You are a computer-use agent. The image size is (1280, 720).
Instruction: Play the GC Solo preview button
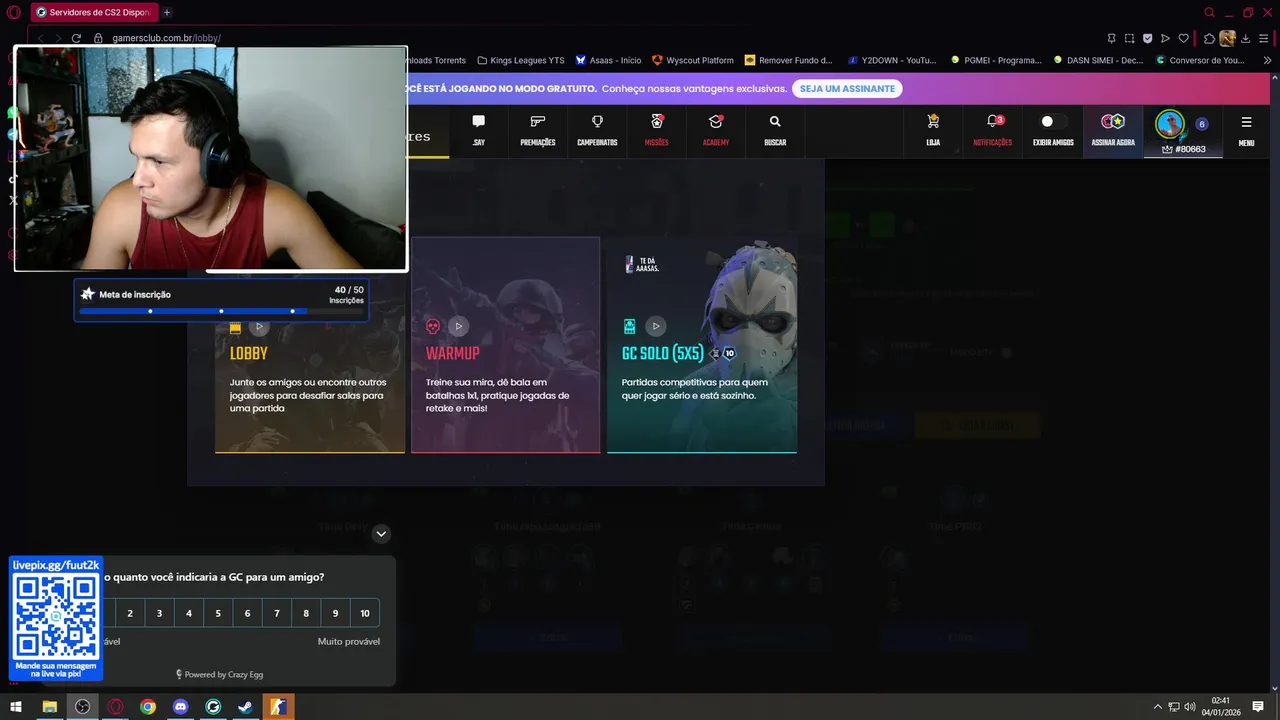tap(655, 326)
